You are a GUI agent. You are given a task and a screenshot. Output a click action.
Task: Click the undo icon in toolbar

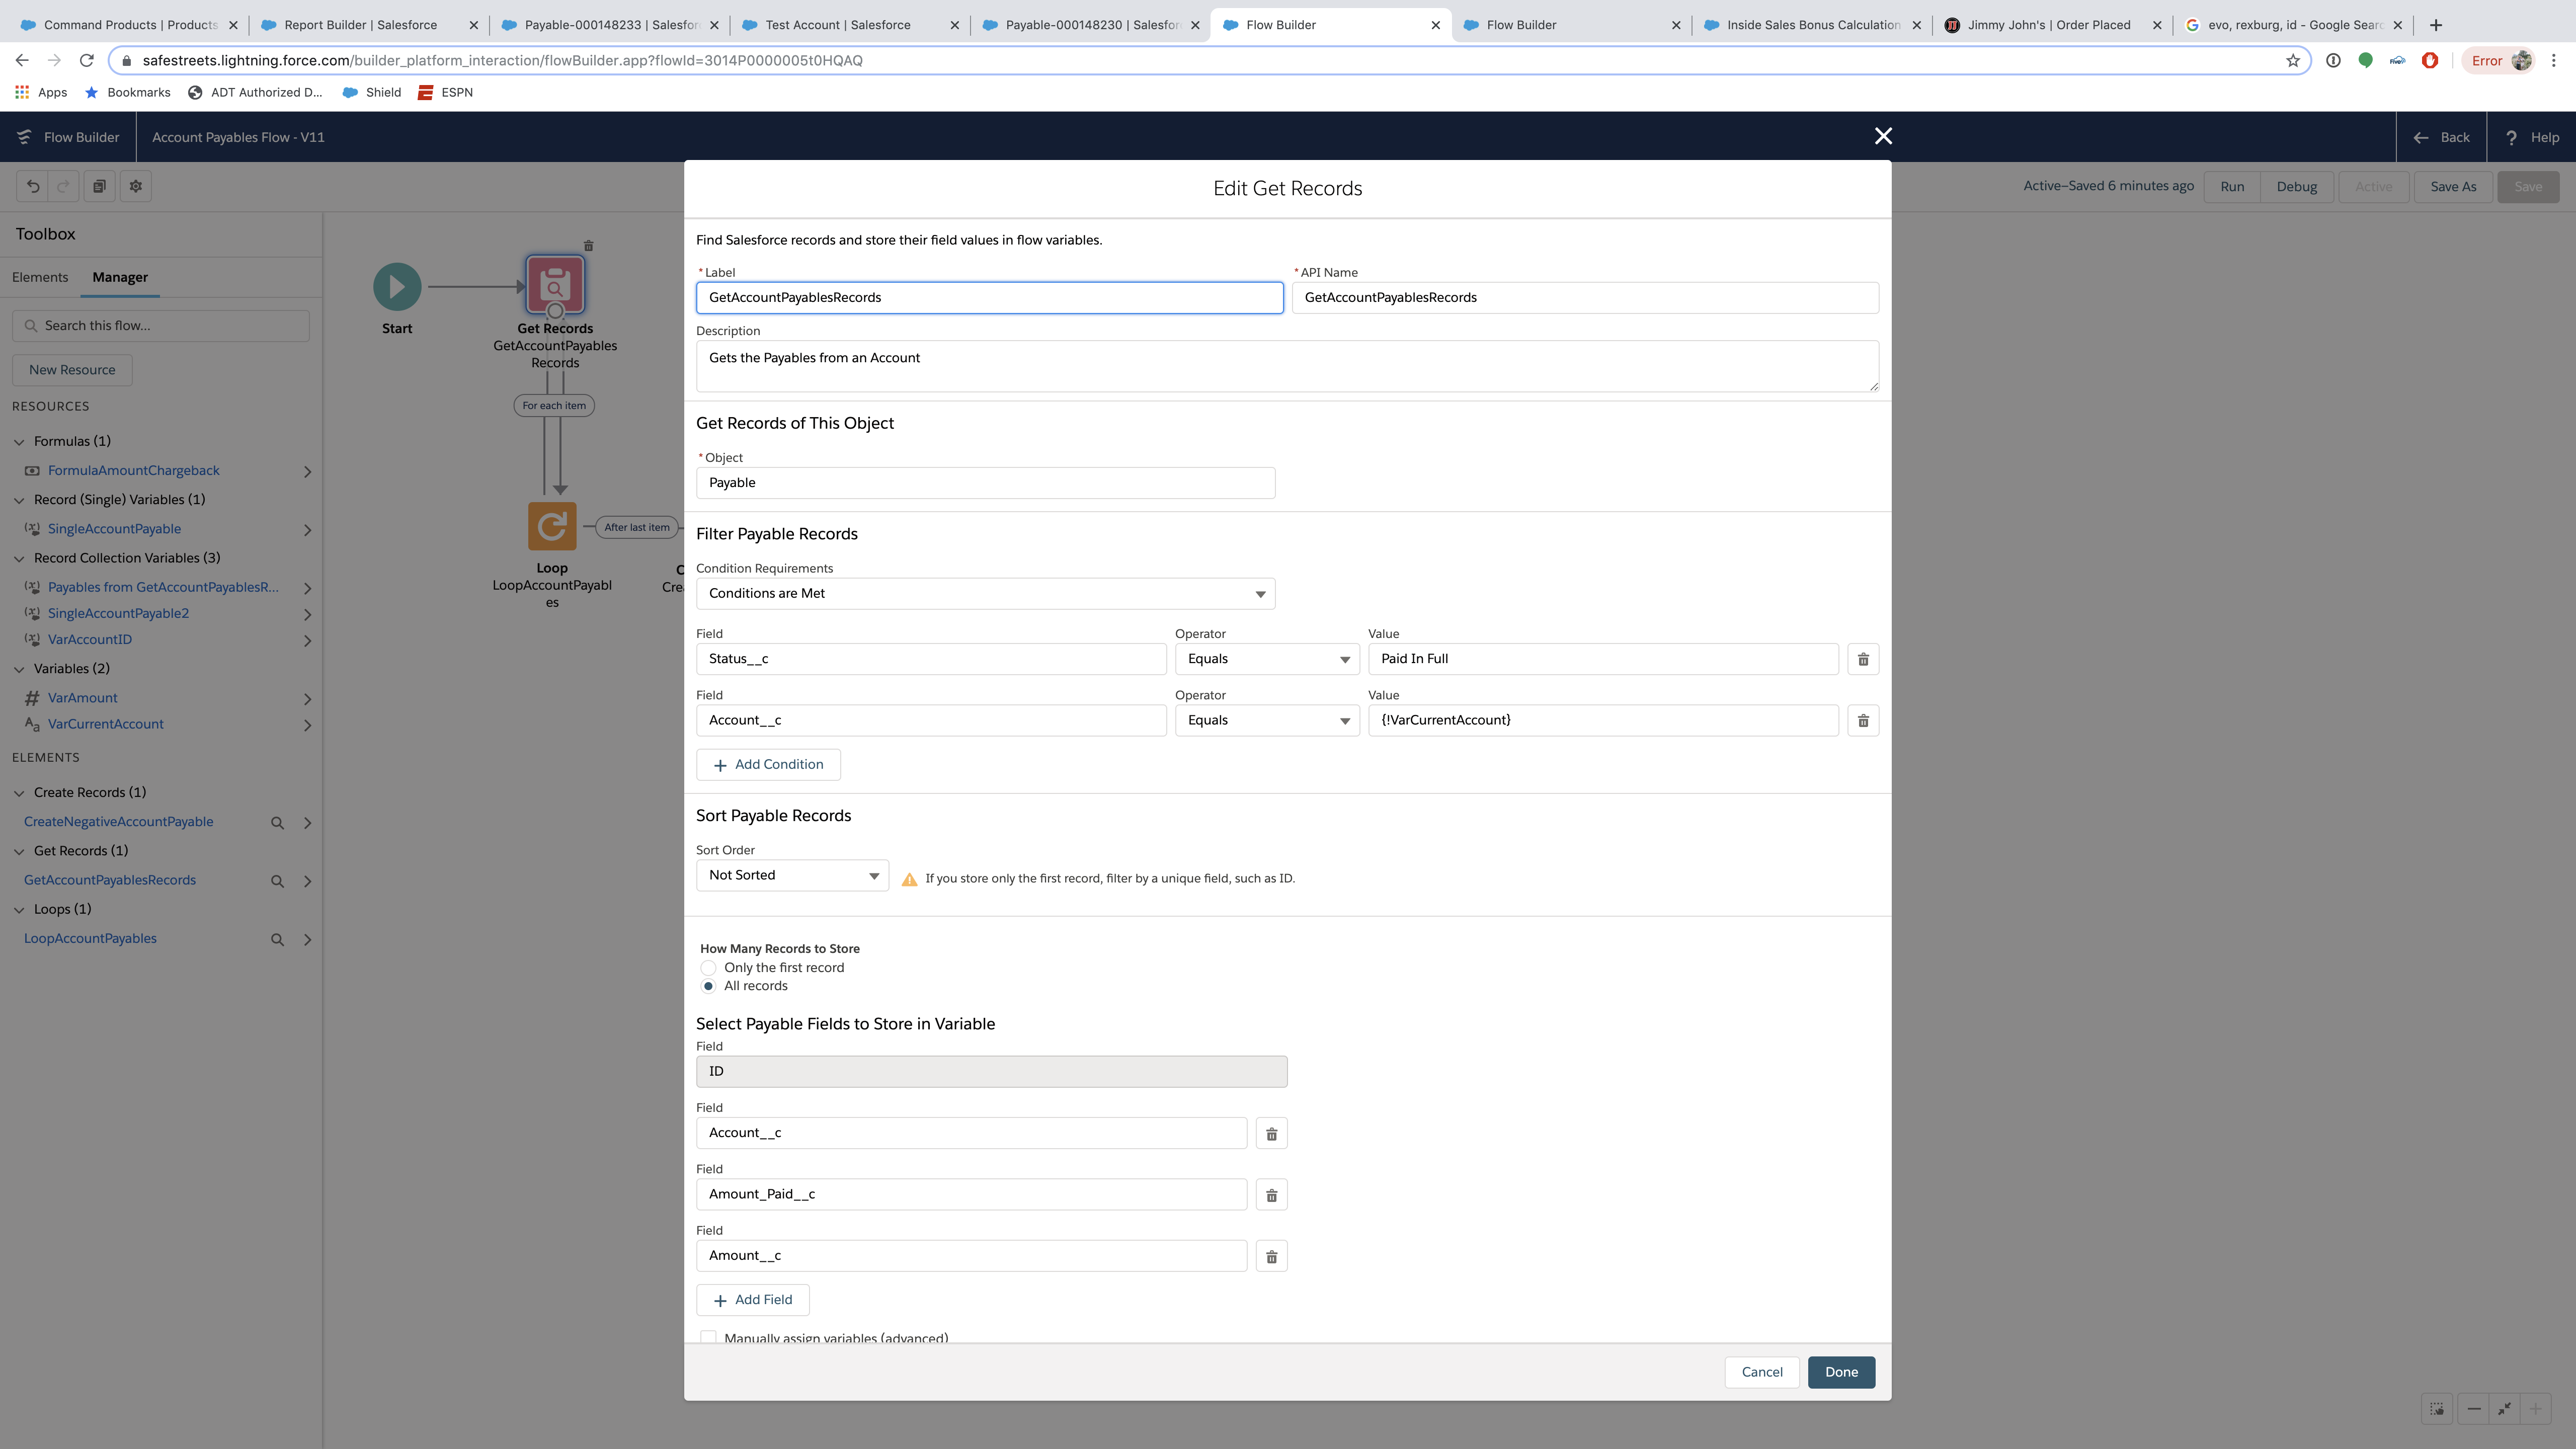click(33, 186)
